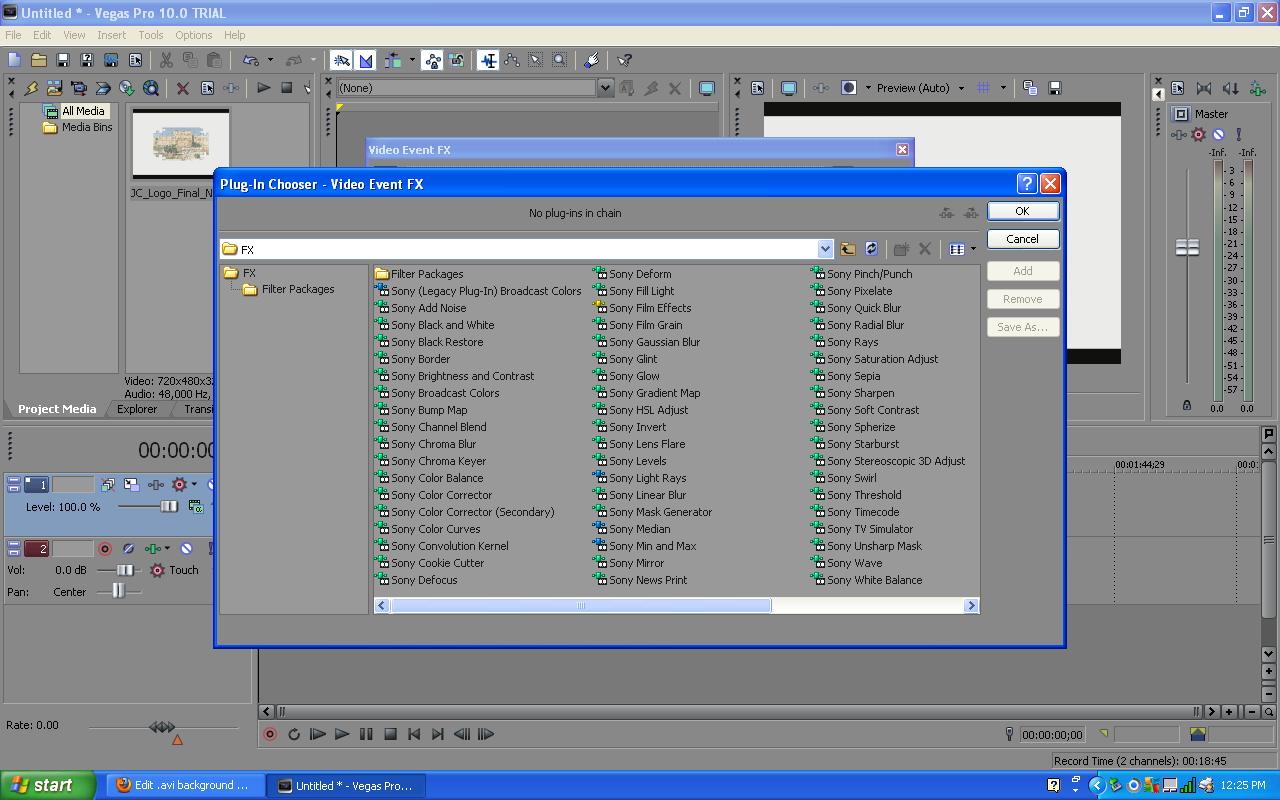Toggle Ignore Event Grouping button
1280x800 pixels.
(456, 60)
